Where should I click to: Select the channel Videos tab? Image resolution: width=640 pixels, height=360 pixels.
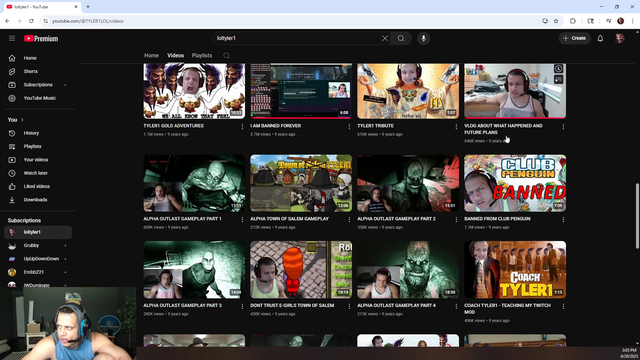click(176, 56)
